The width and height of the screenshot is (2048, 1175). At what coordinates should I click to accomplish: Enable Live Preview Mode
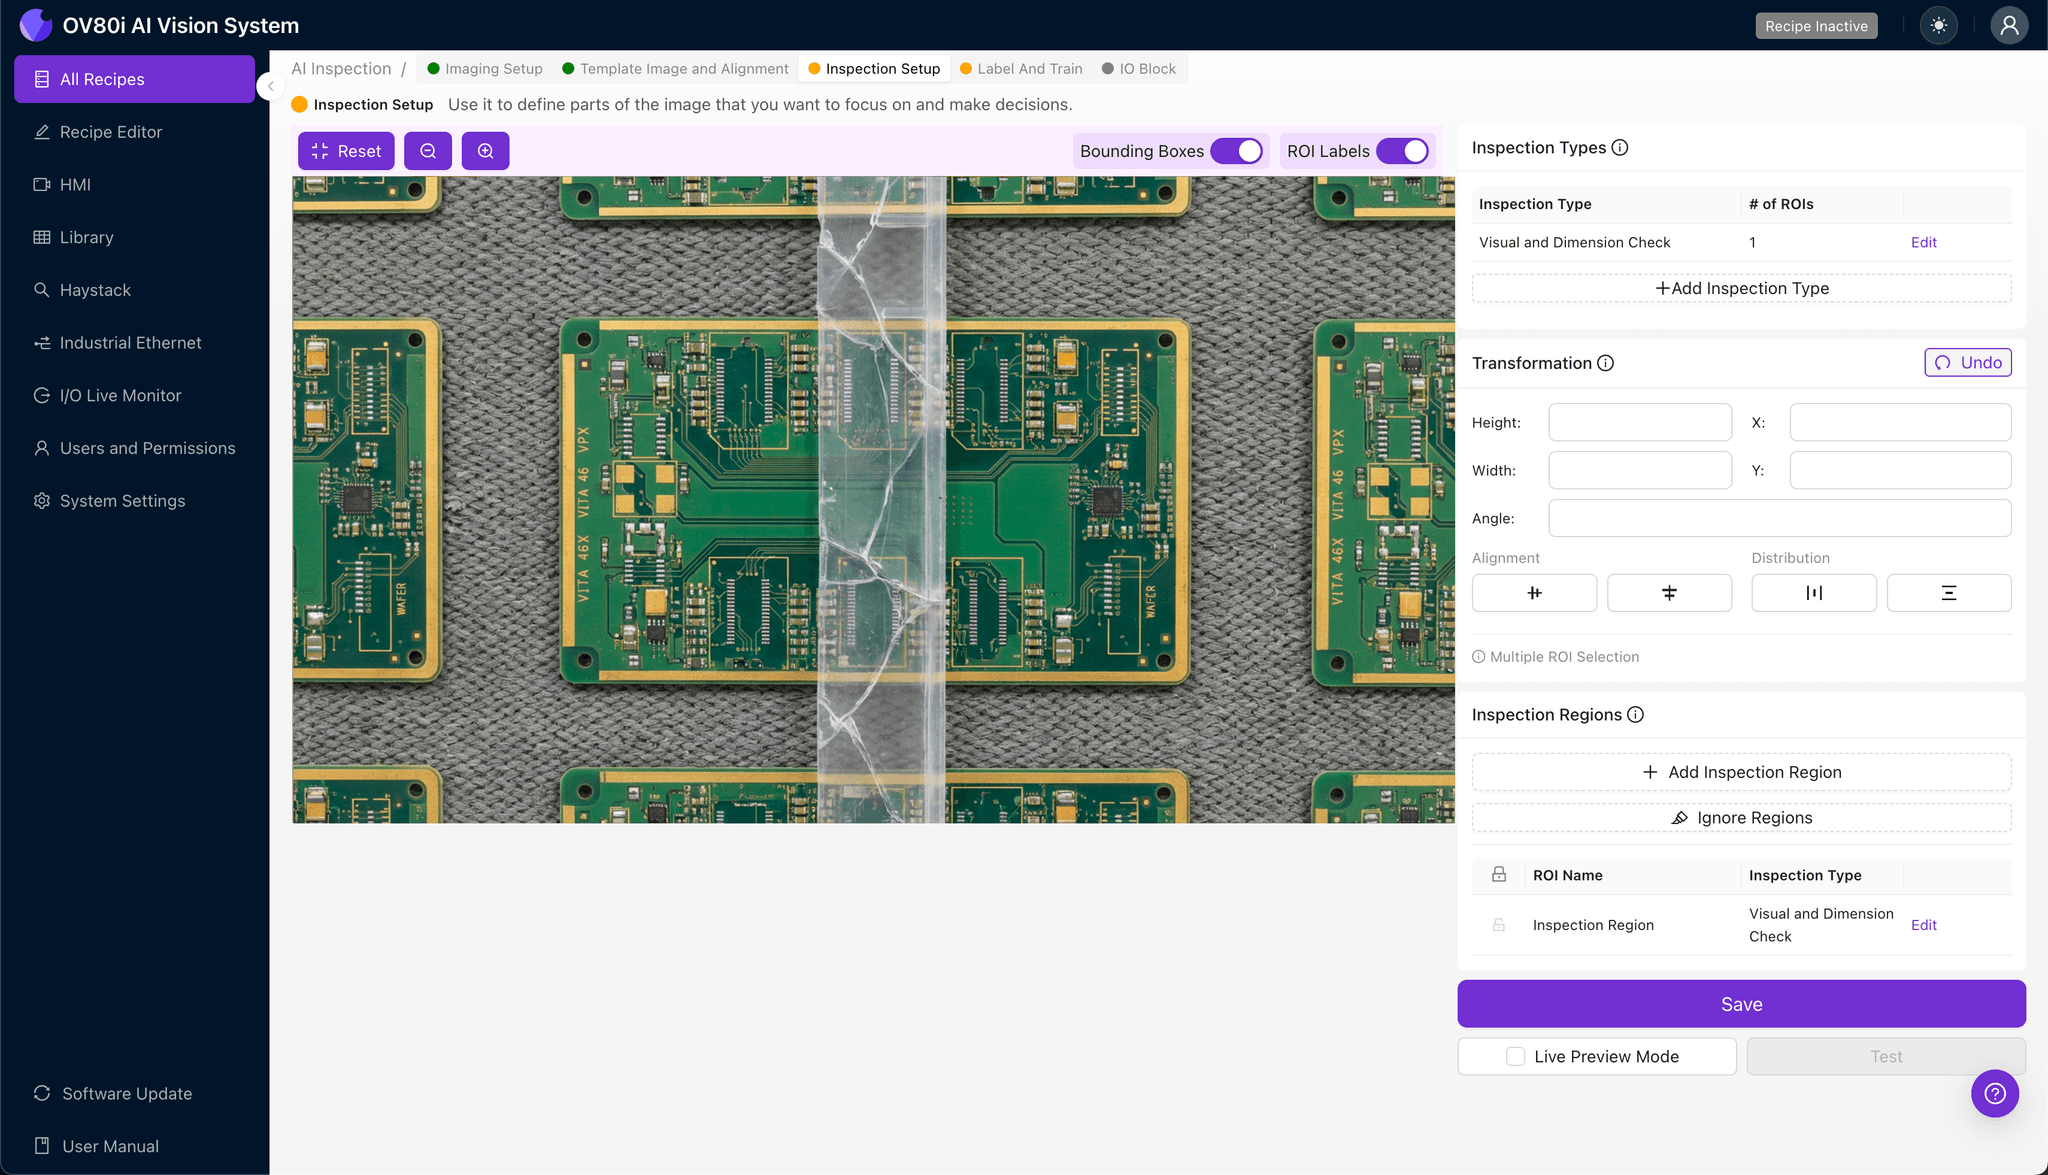pos(1515,1056)
